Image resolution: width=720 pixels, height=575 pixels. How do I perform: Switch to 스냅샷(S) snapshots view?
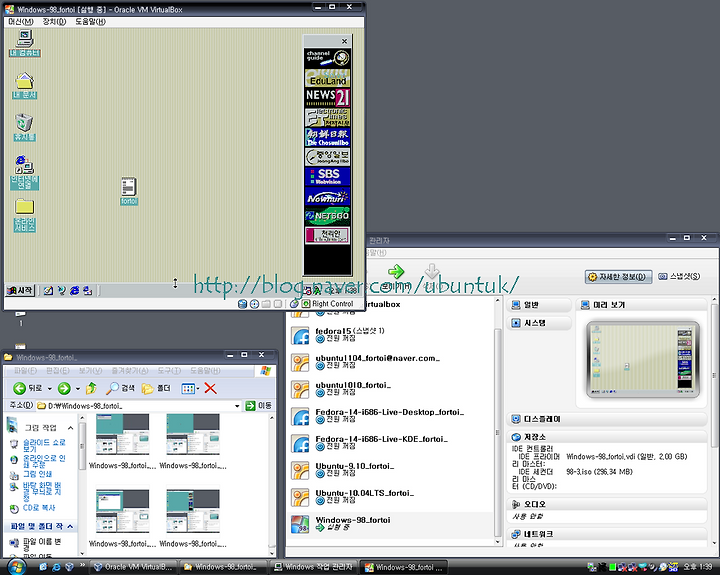679,276
